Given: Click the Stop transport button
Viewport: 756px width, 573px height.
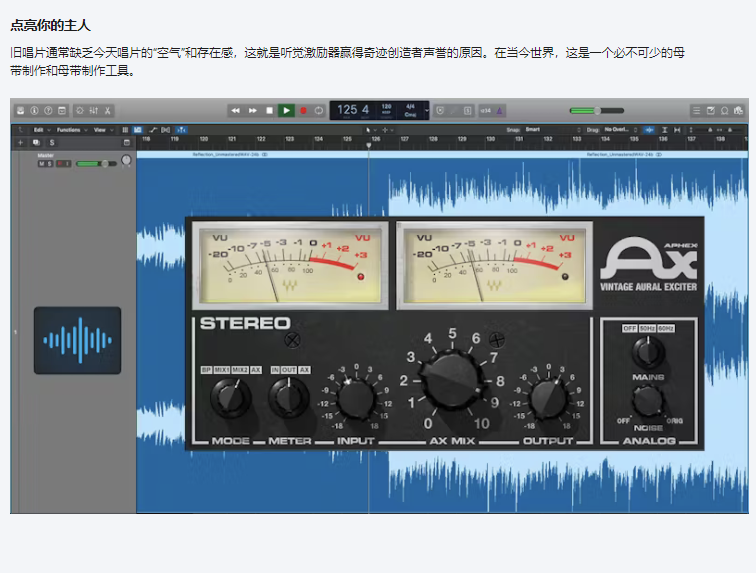Looking at the screenshot, I should click(270, 110).
